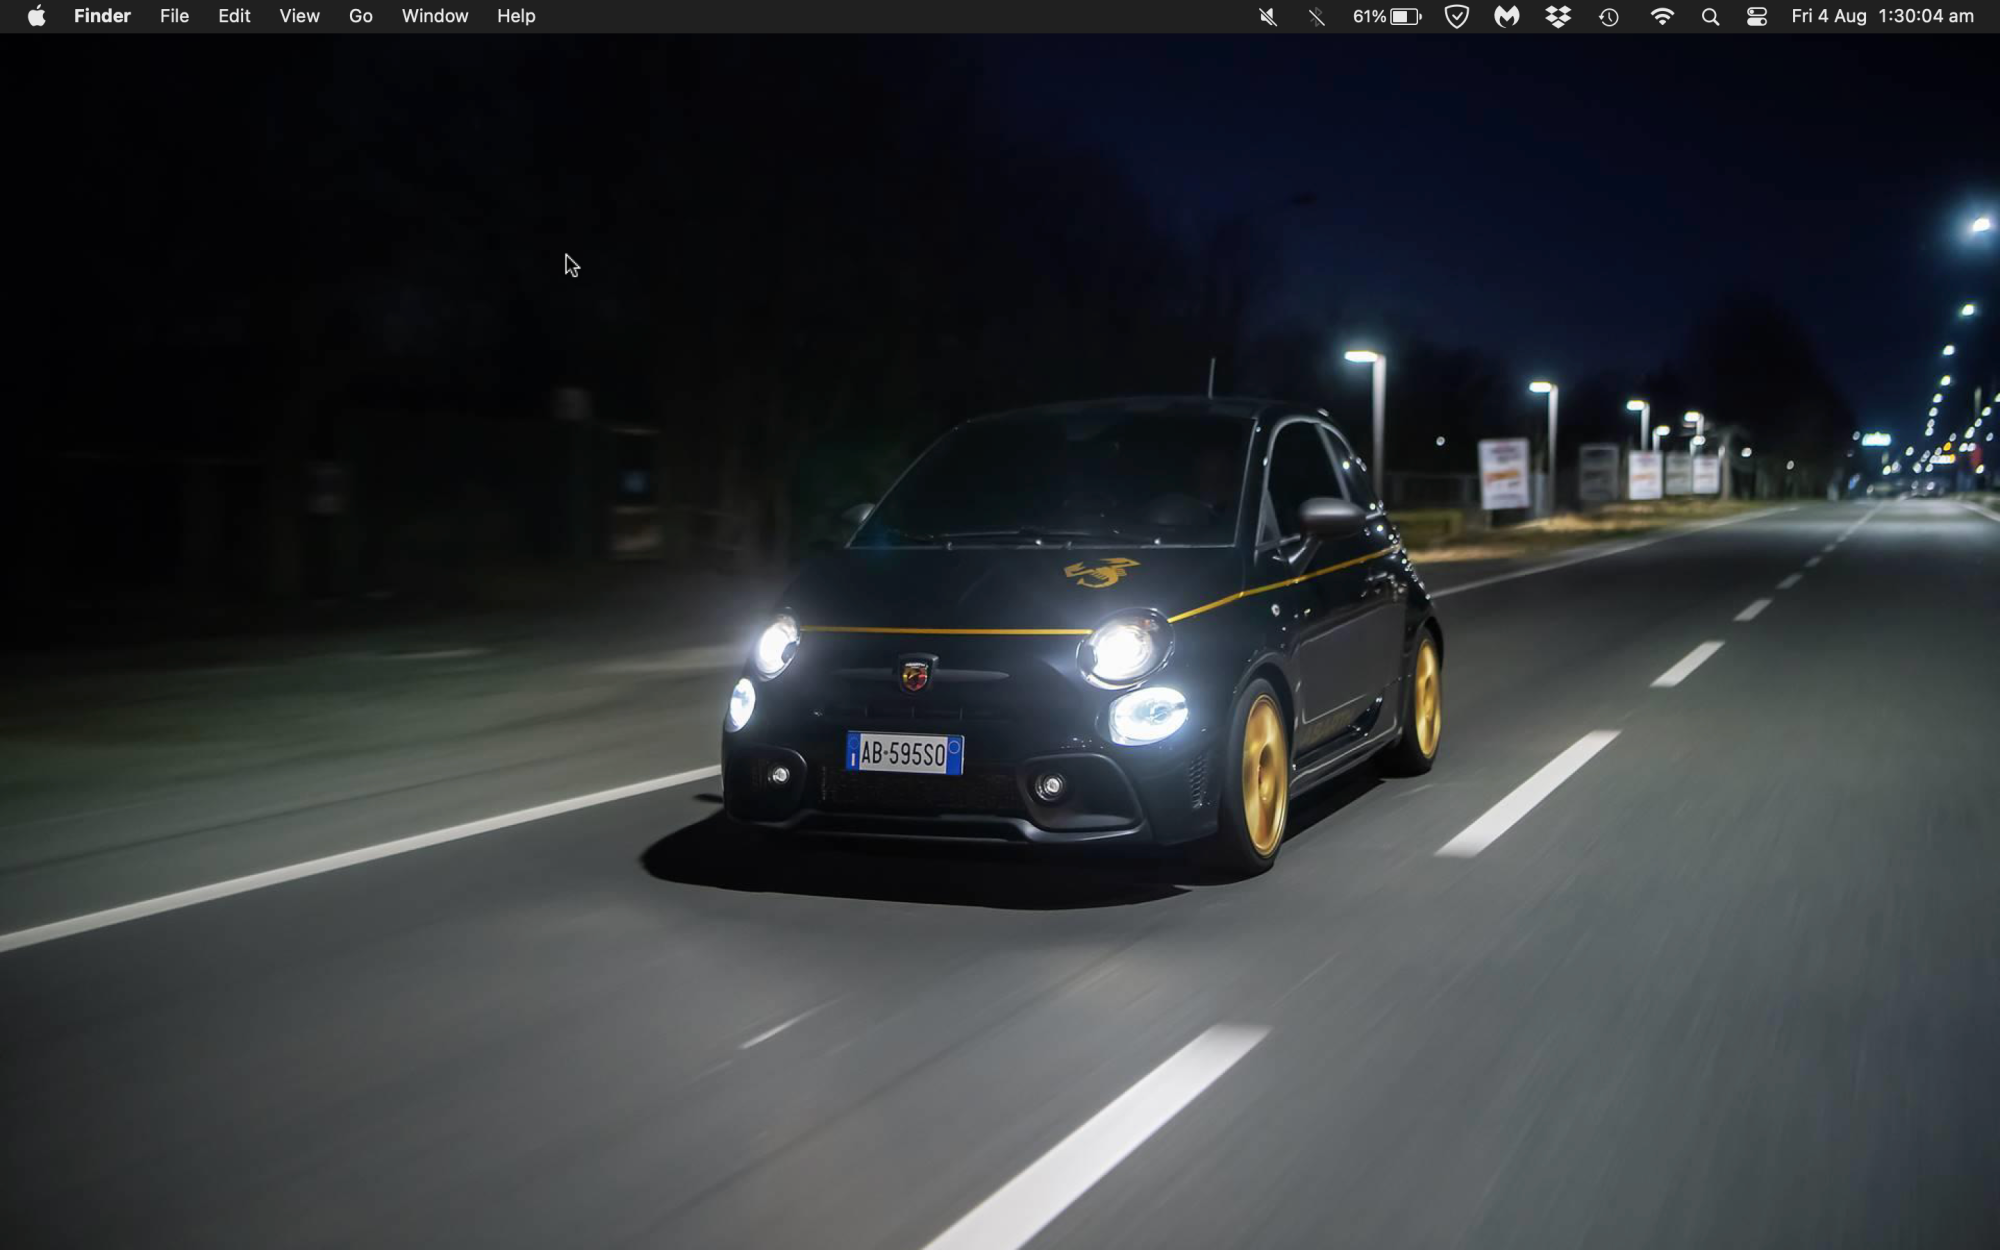This screenshot has height=1250, width=2000.
Task: Open the Wi-Fi status menu
Action: click(x=1662, y=16)
